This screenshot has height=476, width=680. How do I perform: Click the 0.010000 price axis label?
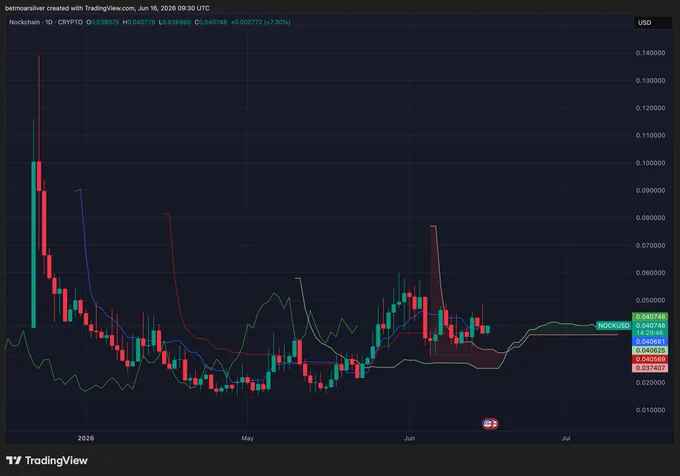click(x=650, y=410)
